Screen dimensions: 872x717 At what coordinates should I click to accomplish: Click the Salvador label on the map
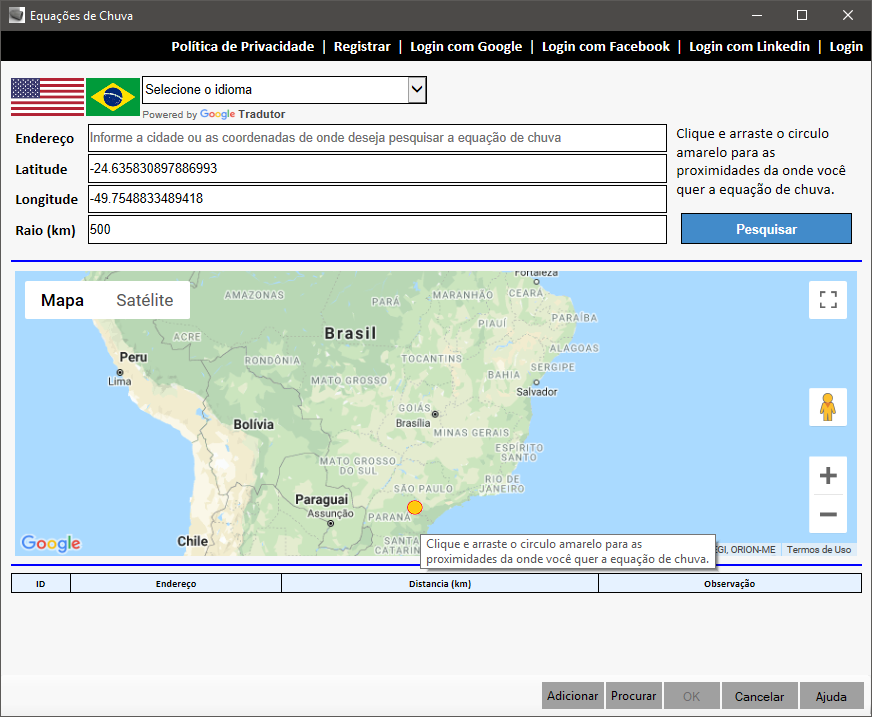[x=537, y=392]
